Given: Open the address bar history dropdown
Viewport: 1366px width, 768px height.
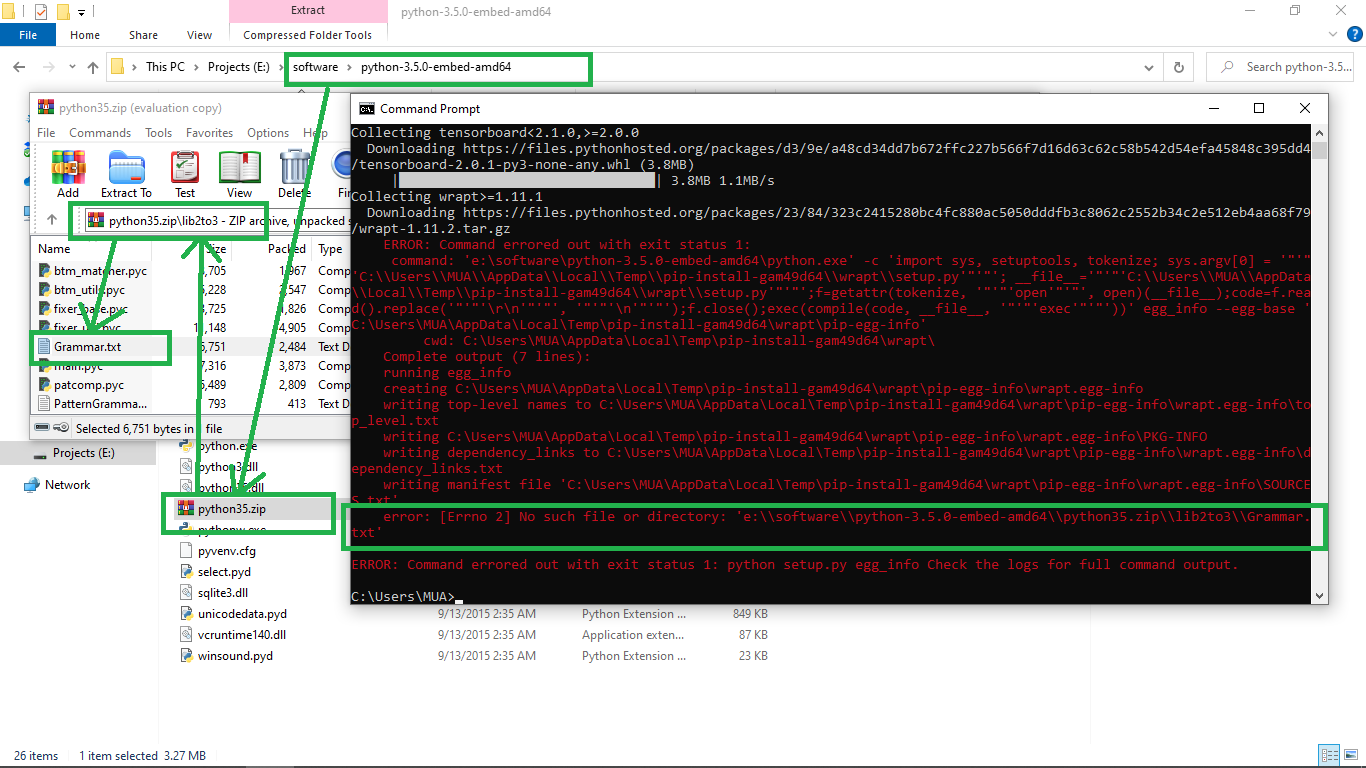Looking at the screenshot, I should (1151, 67).
